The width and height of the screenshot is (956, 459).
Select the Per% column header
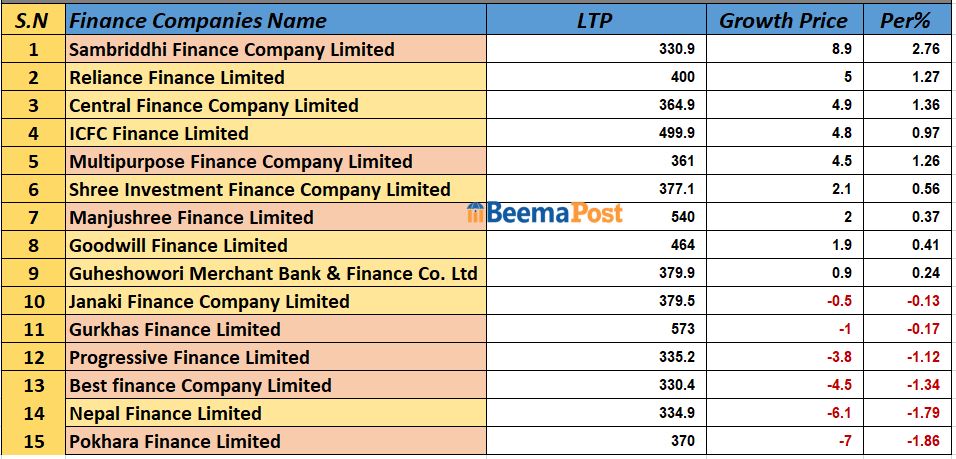(x=905, y=19)
